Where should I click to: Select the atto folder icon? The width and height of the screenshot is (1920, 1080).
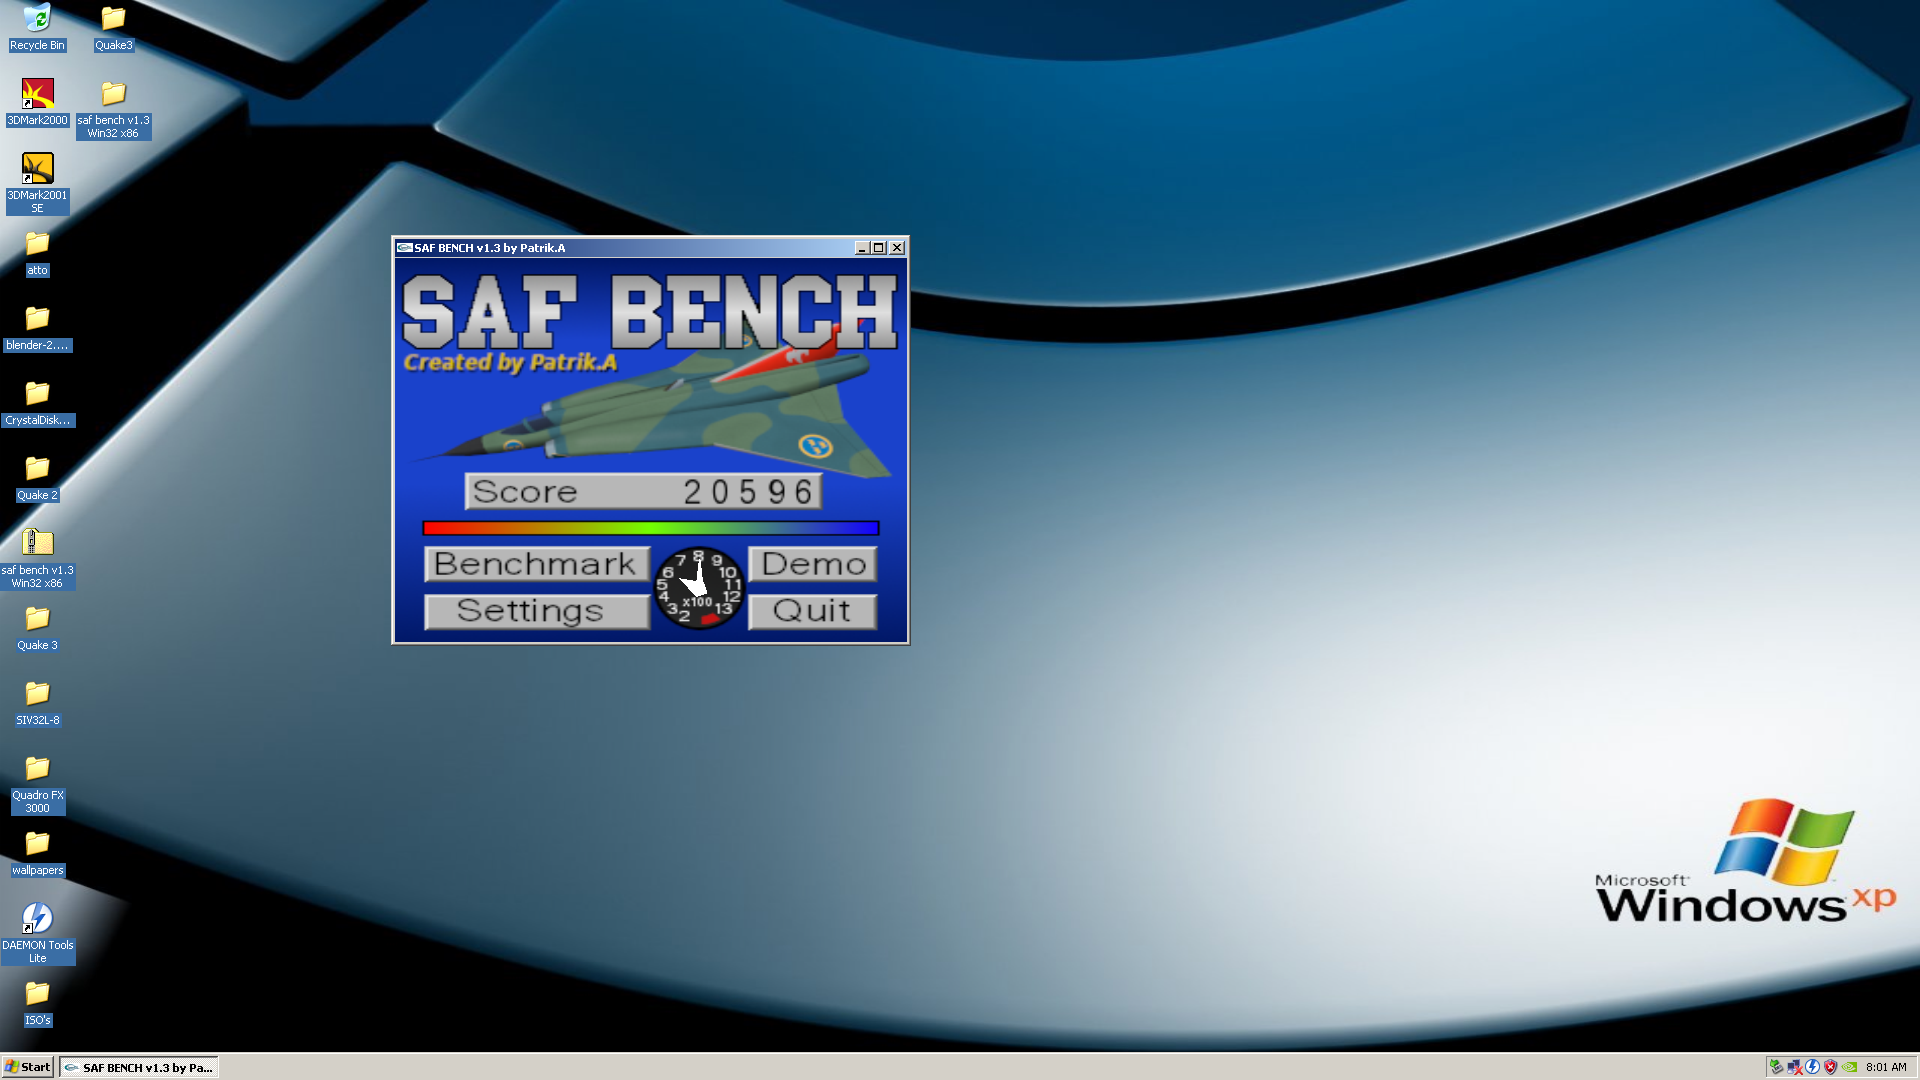(x=37, y=244)
